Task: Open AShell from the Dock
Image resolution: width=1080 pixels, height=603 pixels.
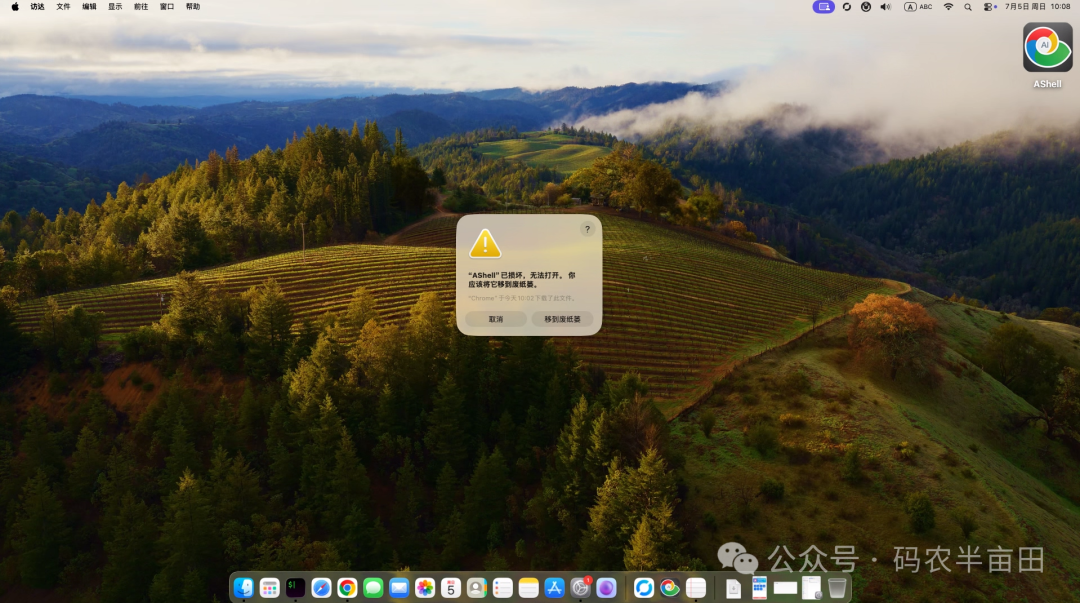Action: (669, 588)
